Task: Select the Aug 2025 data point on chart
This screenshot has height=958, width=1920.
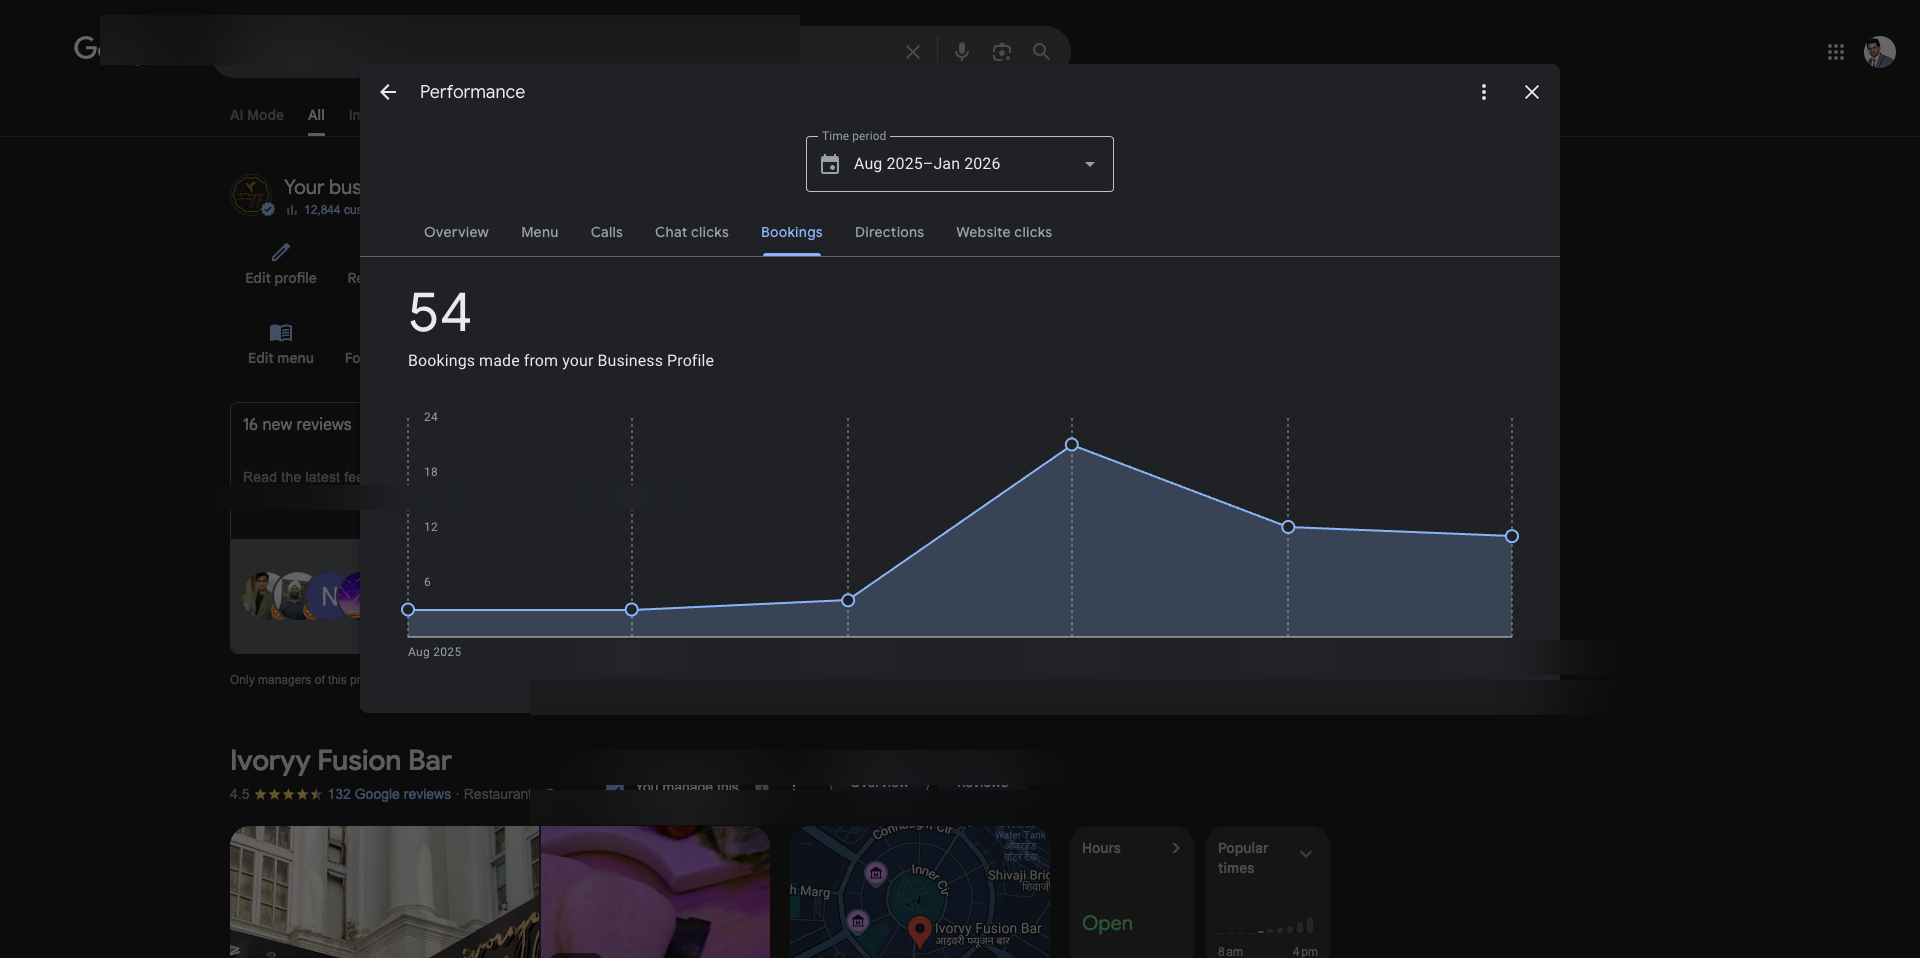Action: coord(408,609)
